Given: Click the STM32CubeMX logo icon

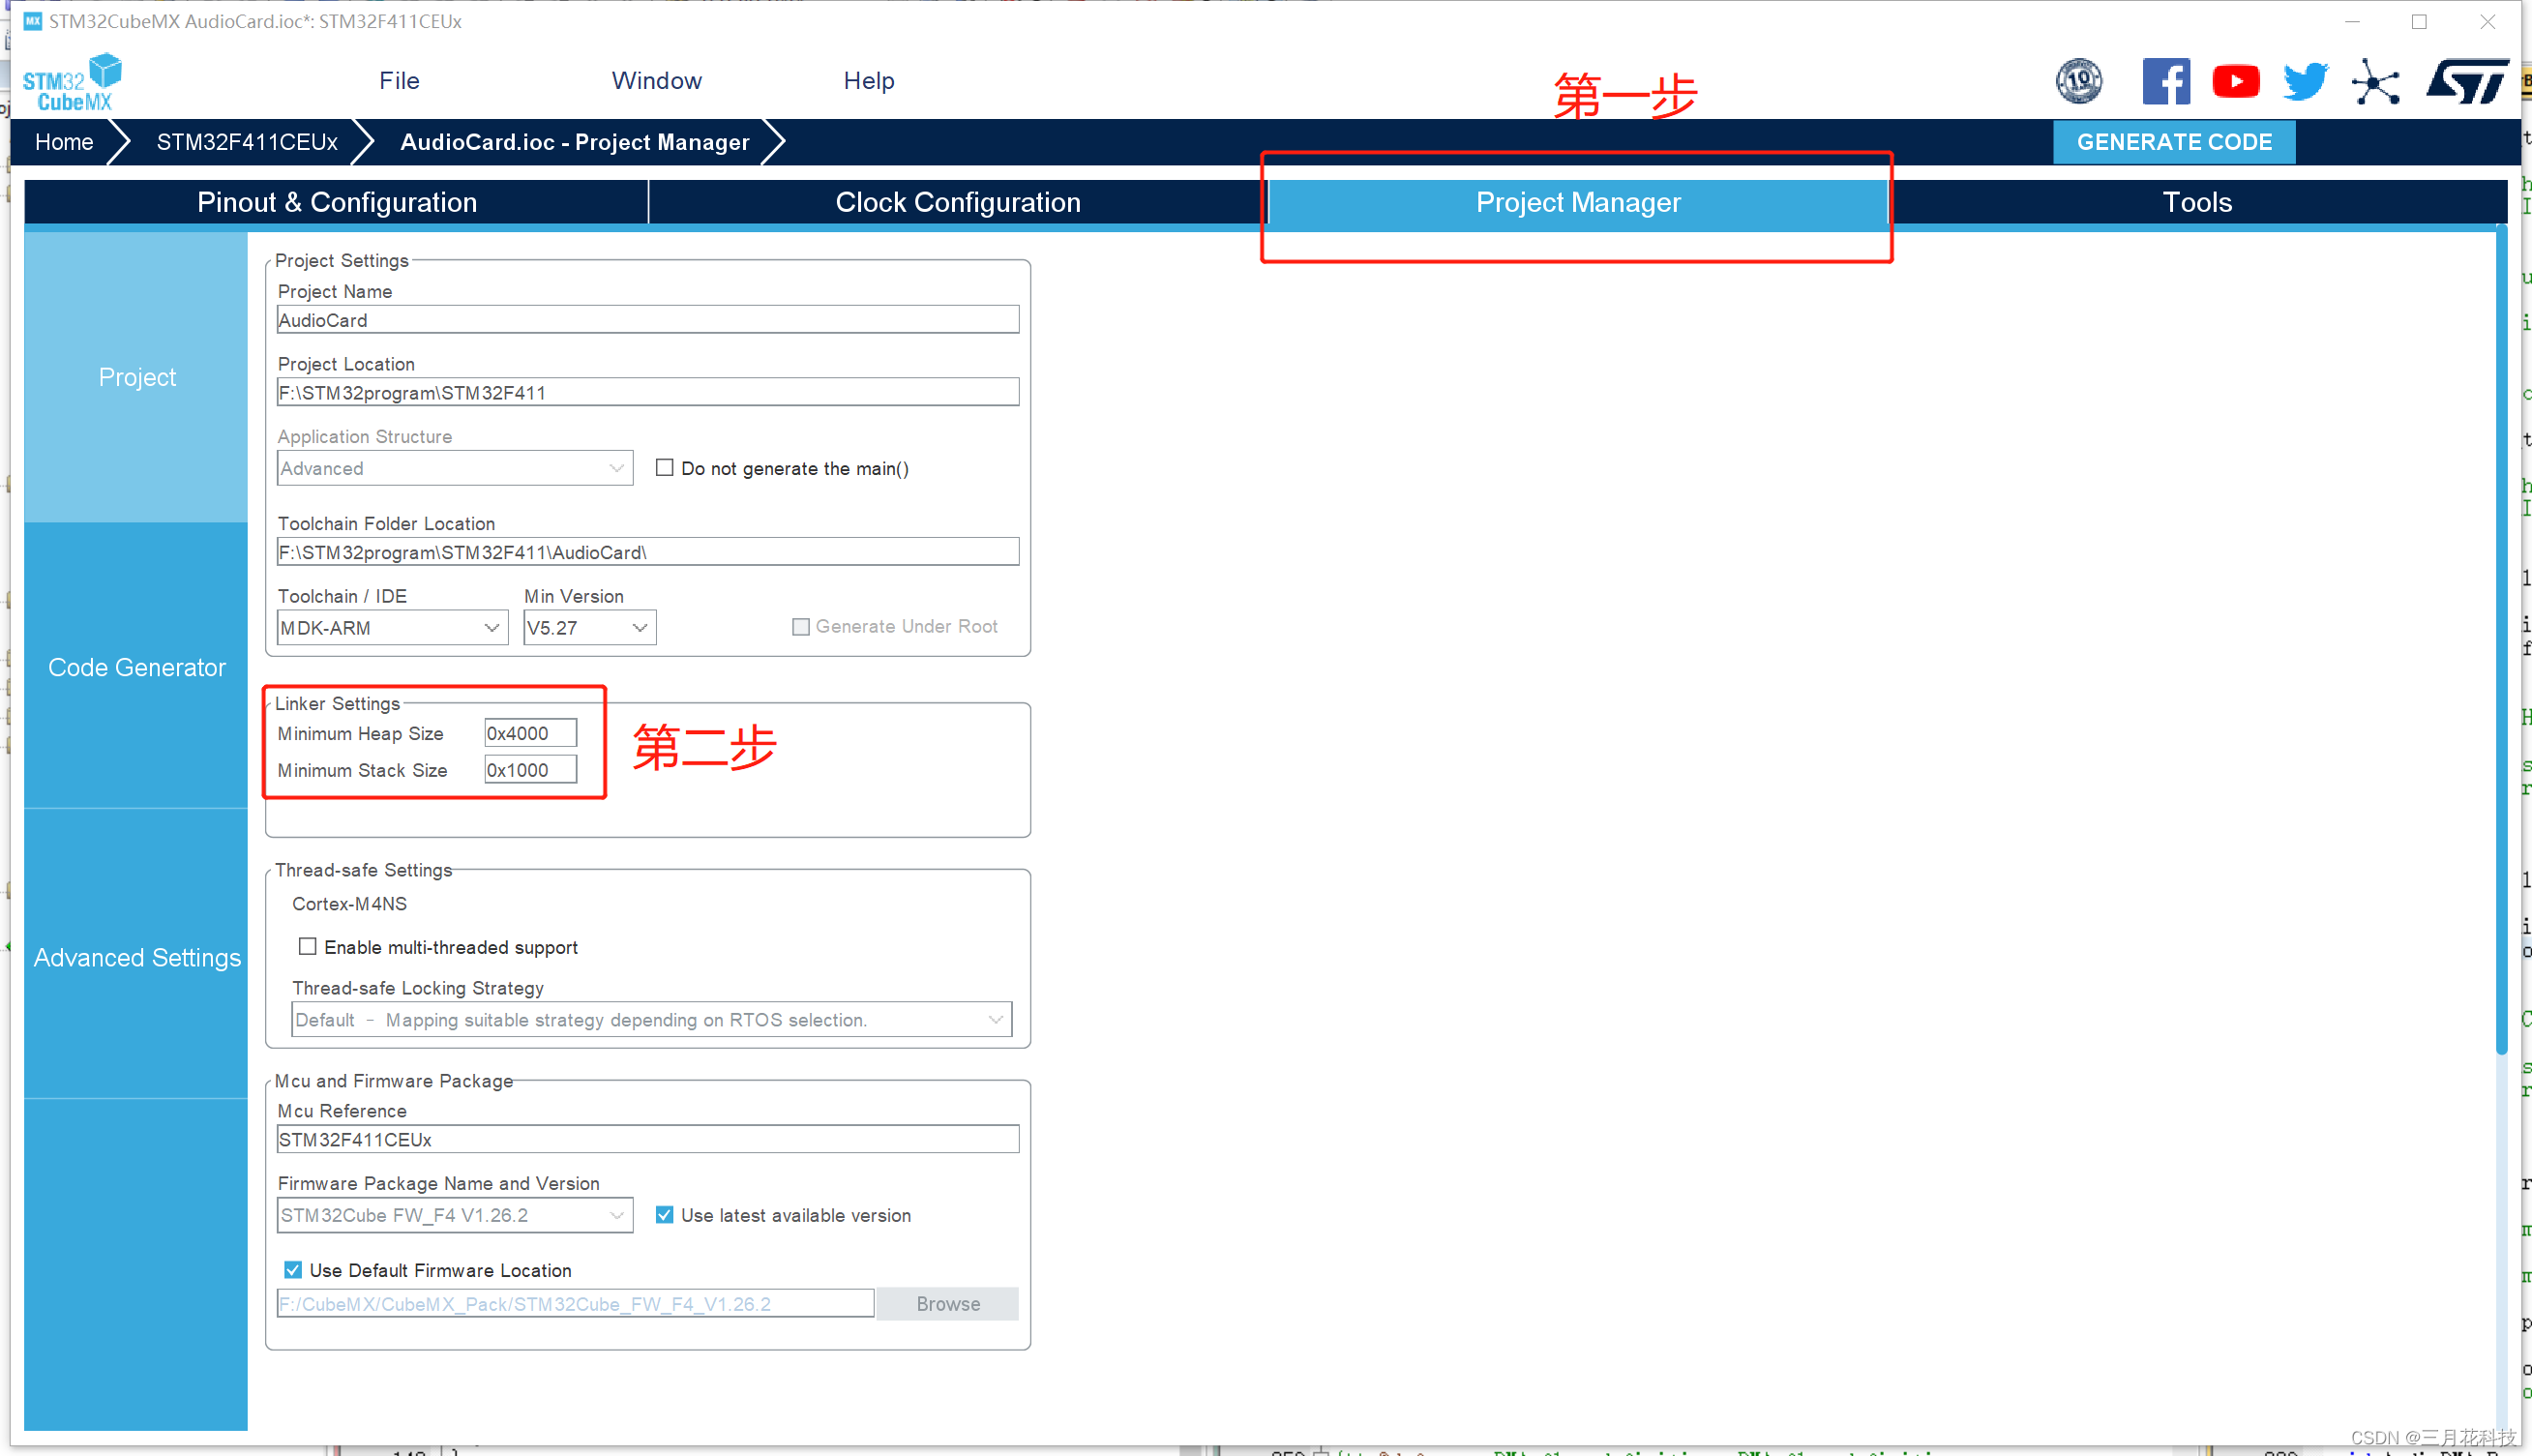Looking at the screenshot, I should [72, 82].
